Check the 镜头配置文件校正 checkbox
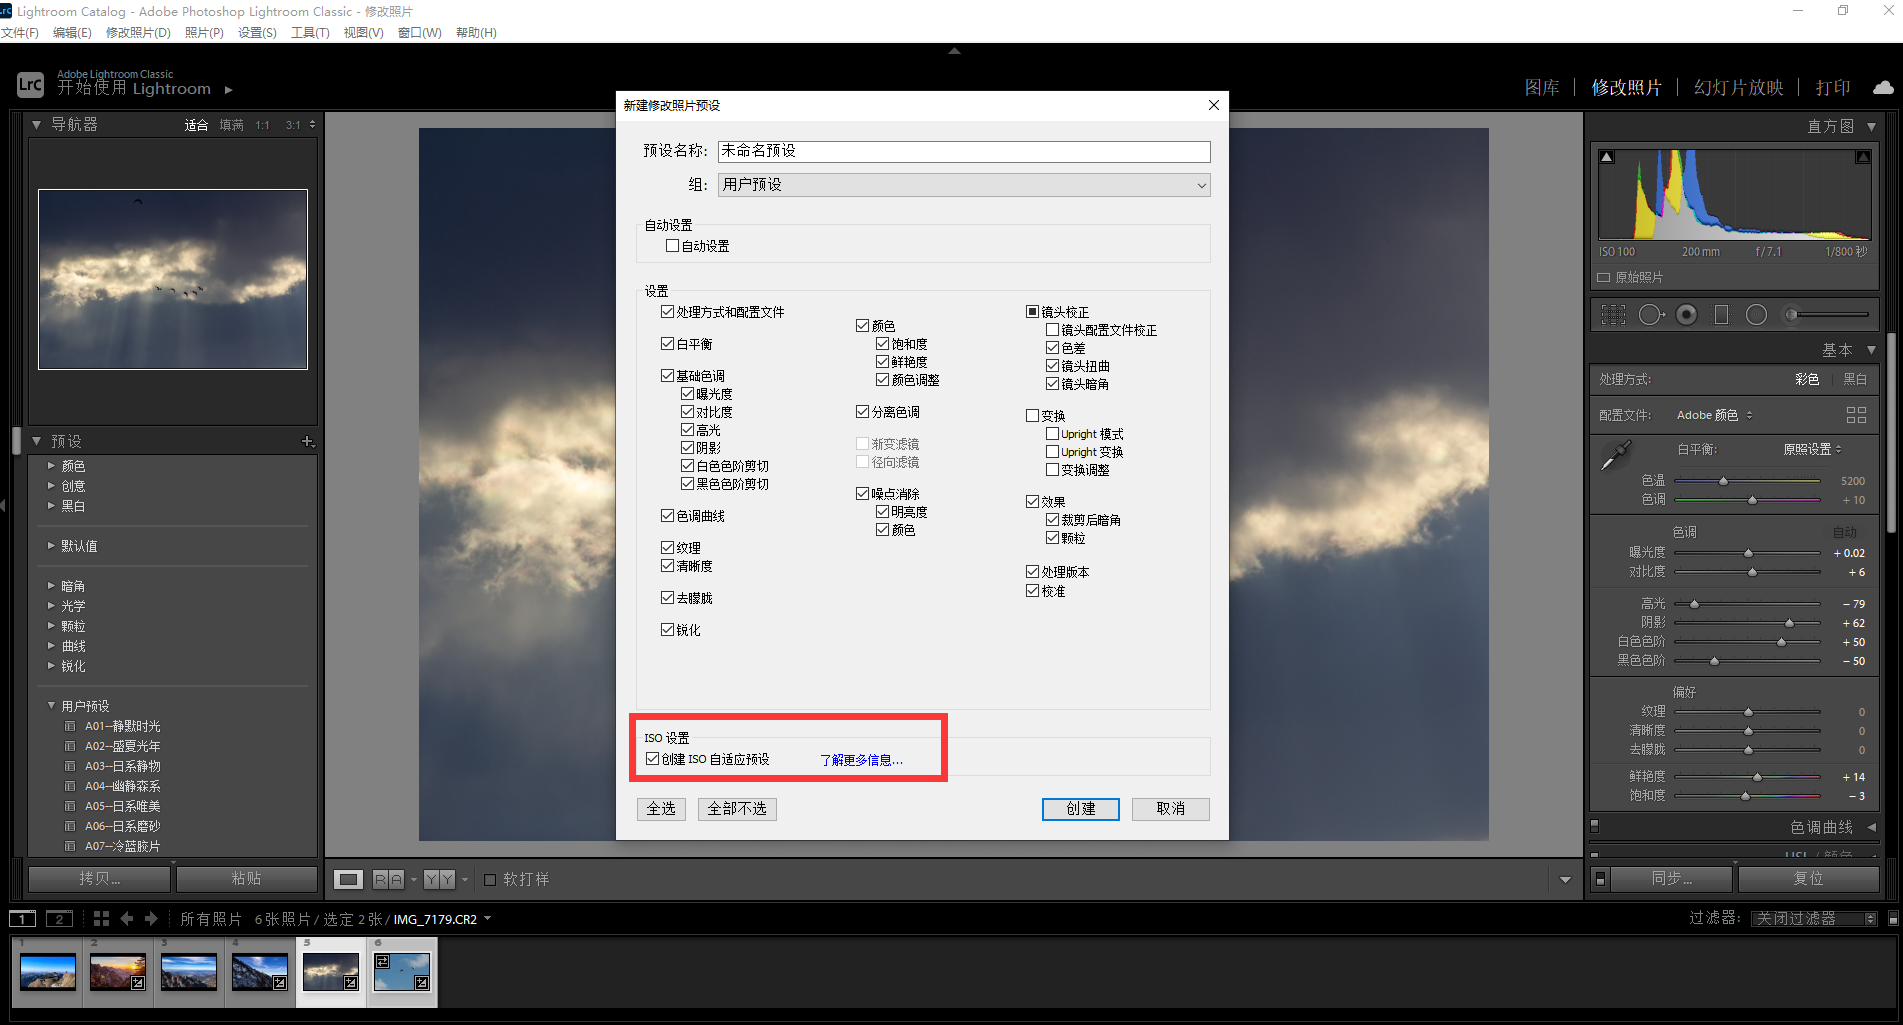The image size is (1903, 1025). click(x=1053, y=330)
